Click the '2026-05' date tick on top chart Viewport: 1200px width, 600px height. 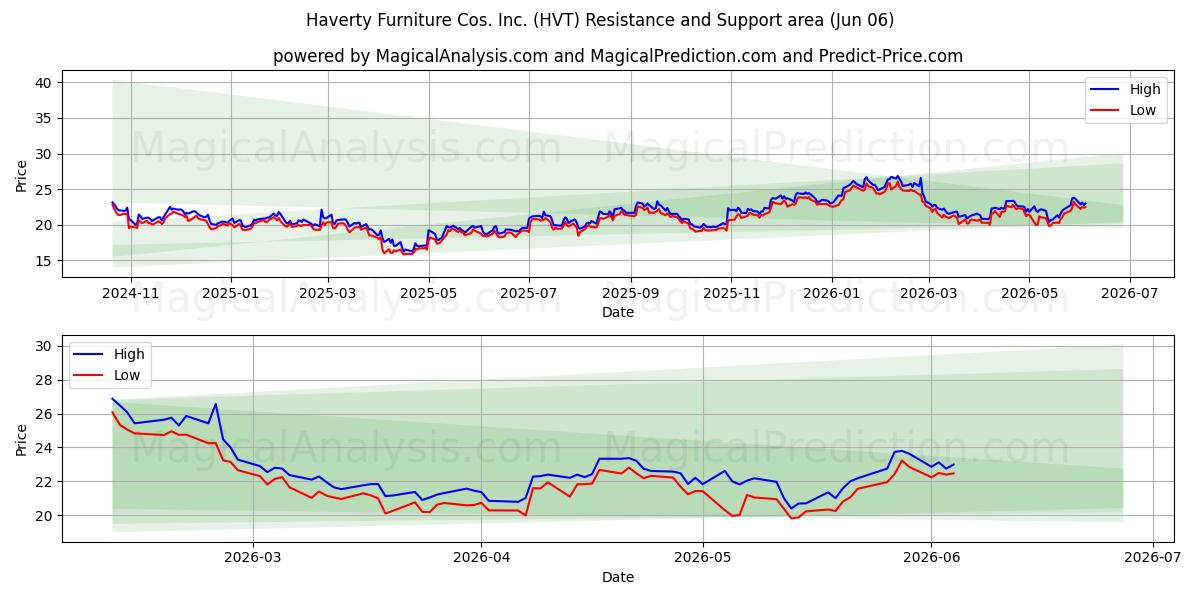pos(1028,295)
